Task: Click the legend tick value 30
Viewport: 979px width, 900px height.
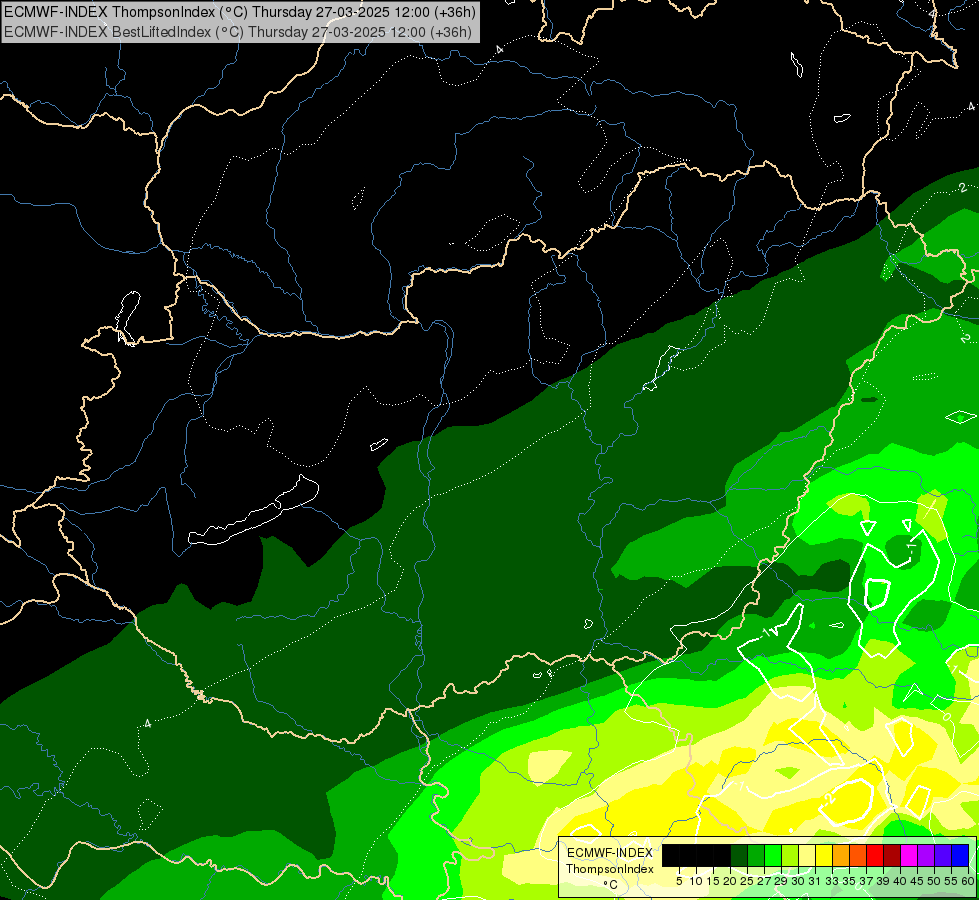Action: tap(799, 881)
